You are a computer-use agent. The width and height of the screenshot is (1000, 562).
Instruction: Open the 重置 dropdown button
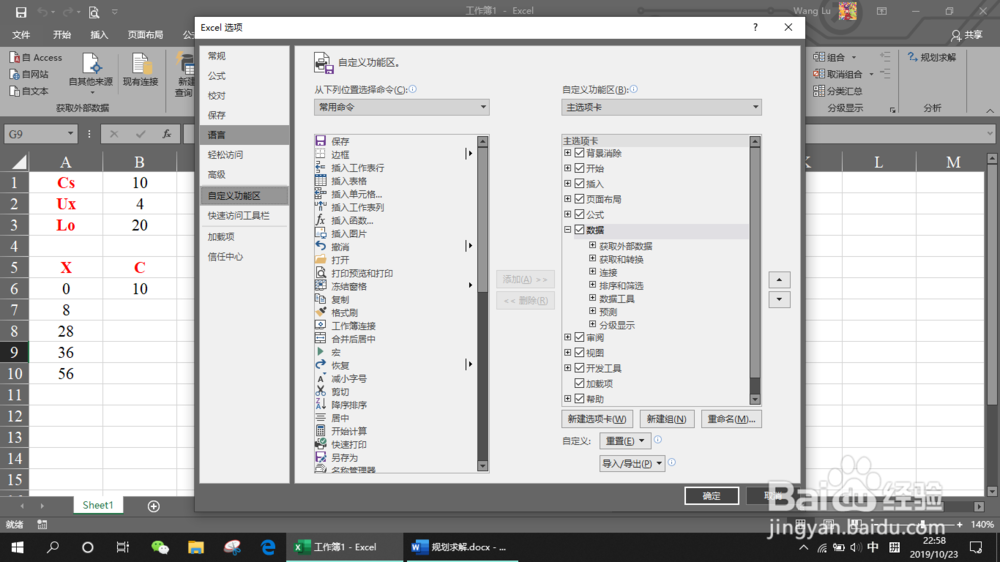[x=624, y=441]
